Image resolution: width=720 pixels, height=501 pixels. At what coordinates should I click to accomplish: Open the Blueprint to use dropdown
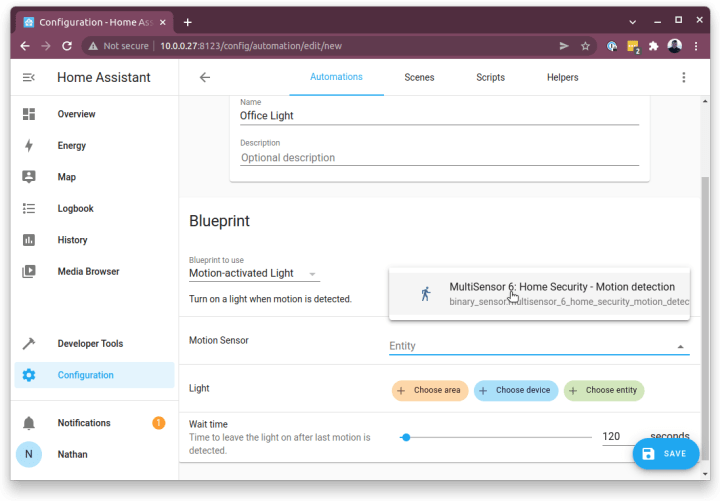(254, 273)
